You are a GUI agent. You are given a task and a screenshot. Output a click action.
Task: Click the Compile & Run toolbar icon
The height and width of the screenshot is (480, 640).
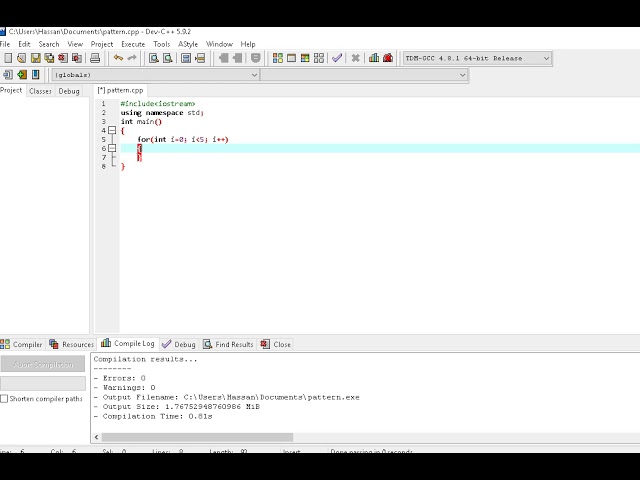[x=305, y=58]
